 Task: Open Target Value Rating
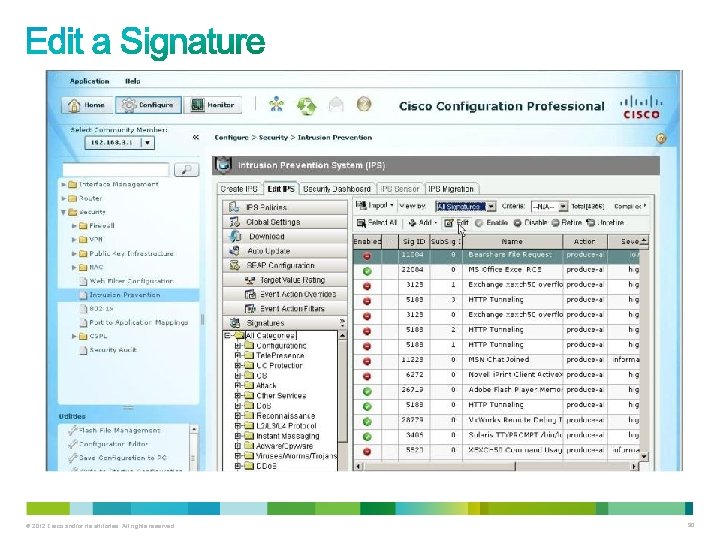[285, 280]
